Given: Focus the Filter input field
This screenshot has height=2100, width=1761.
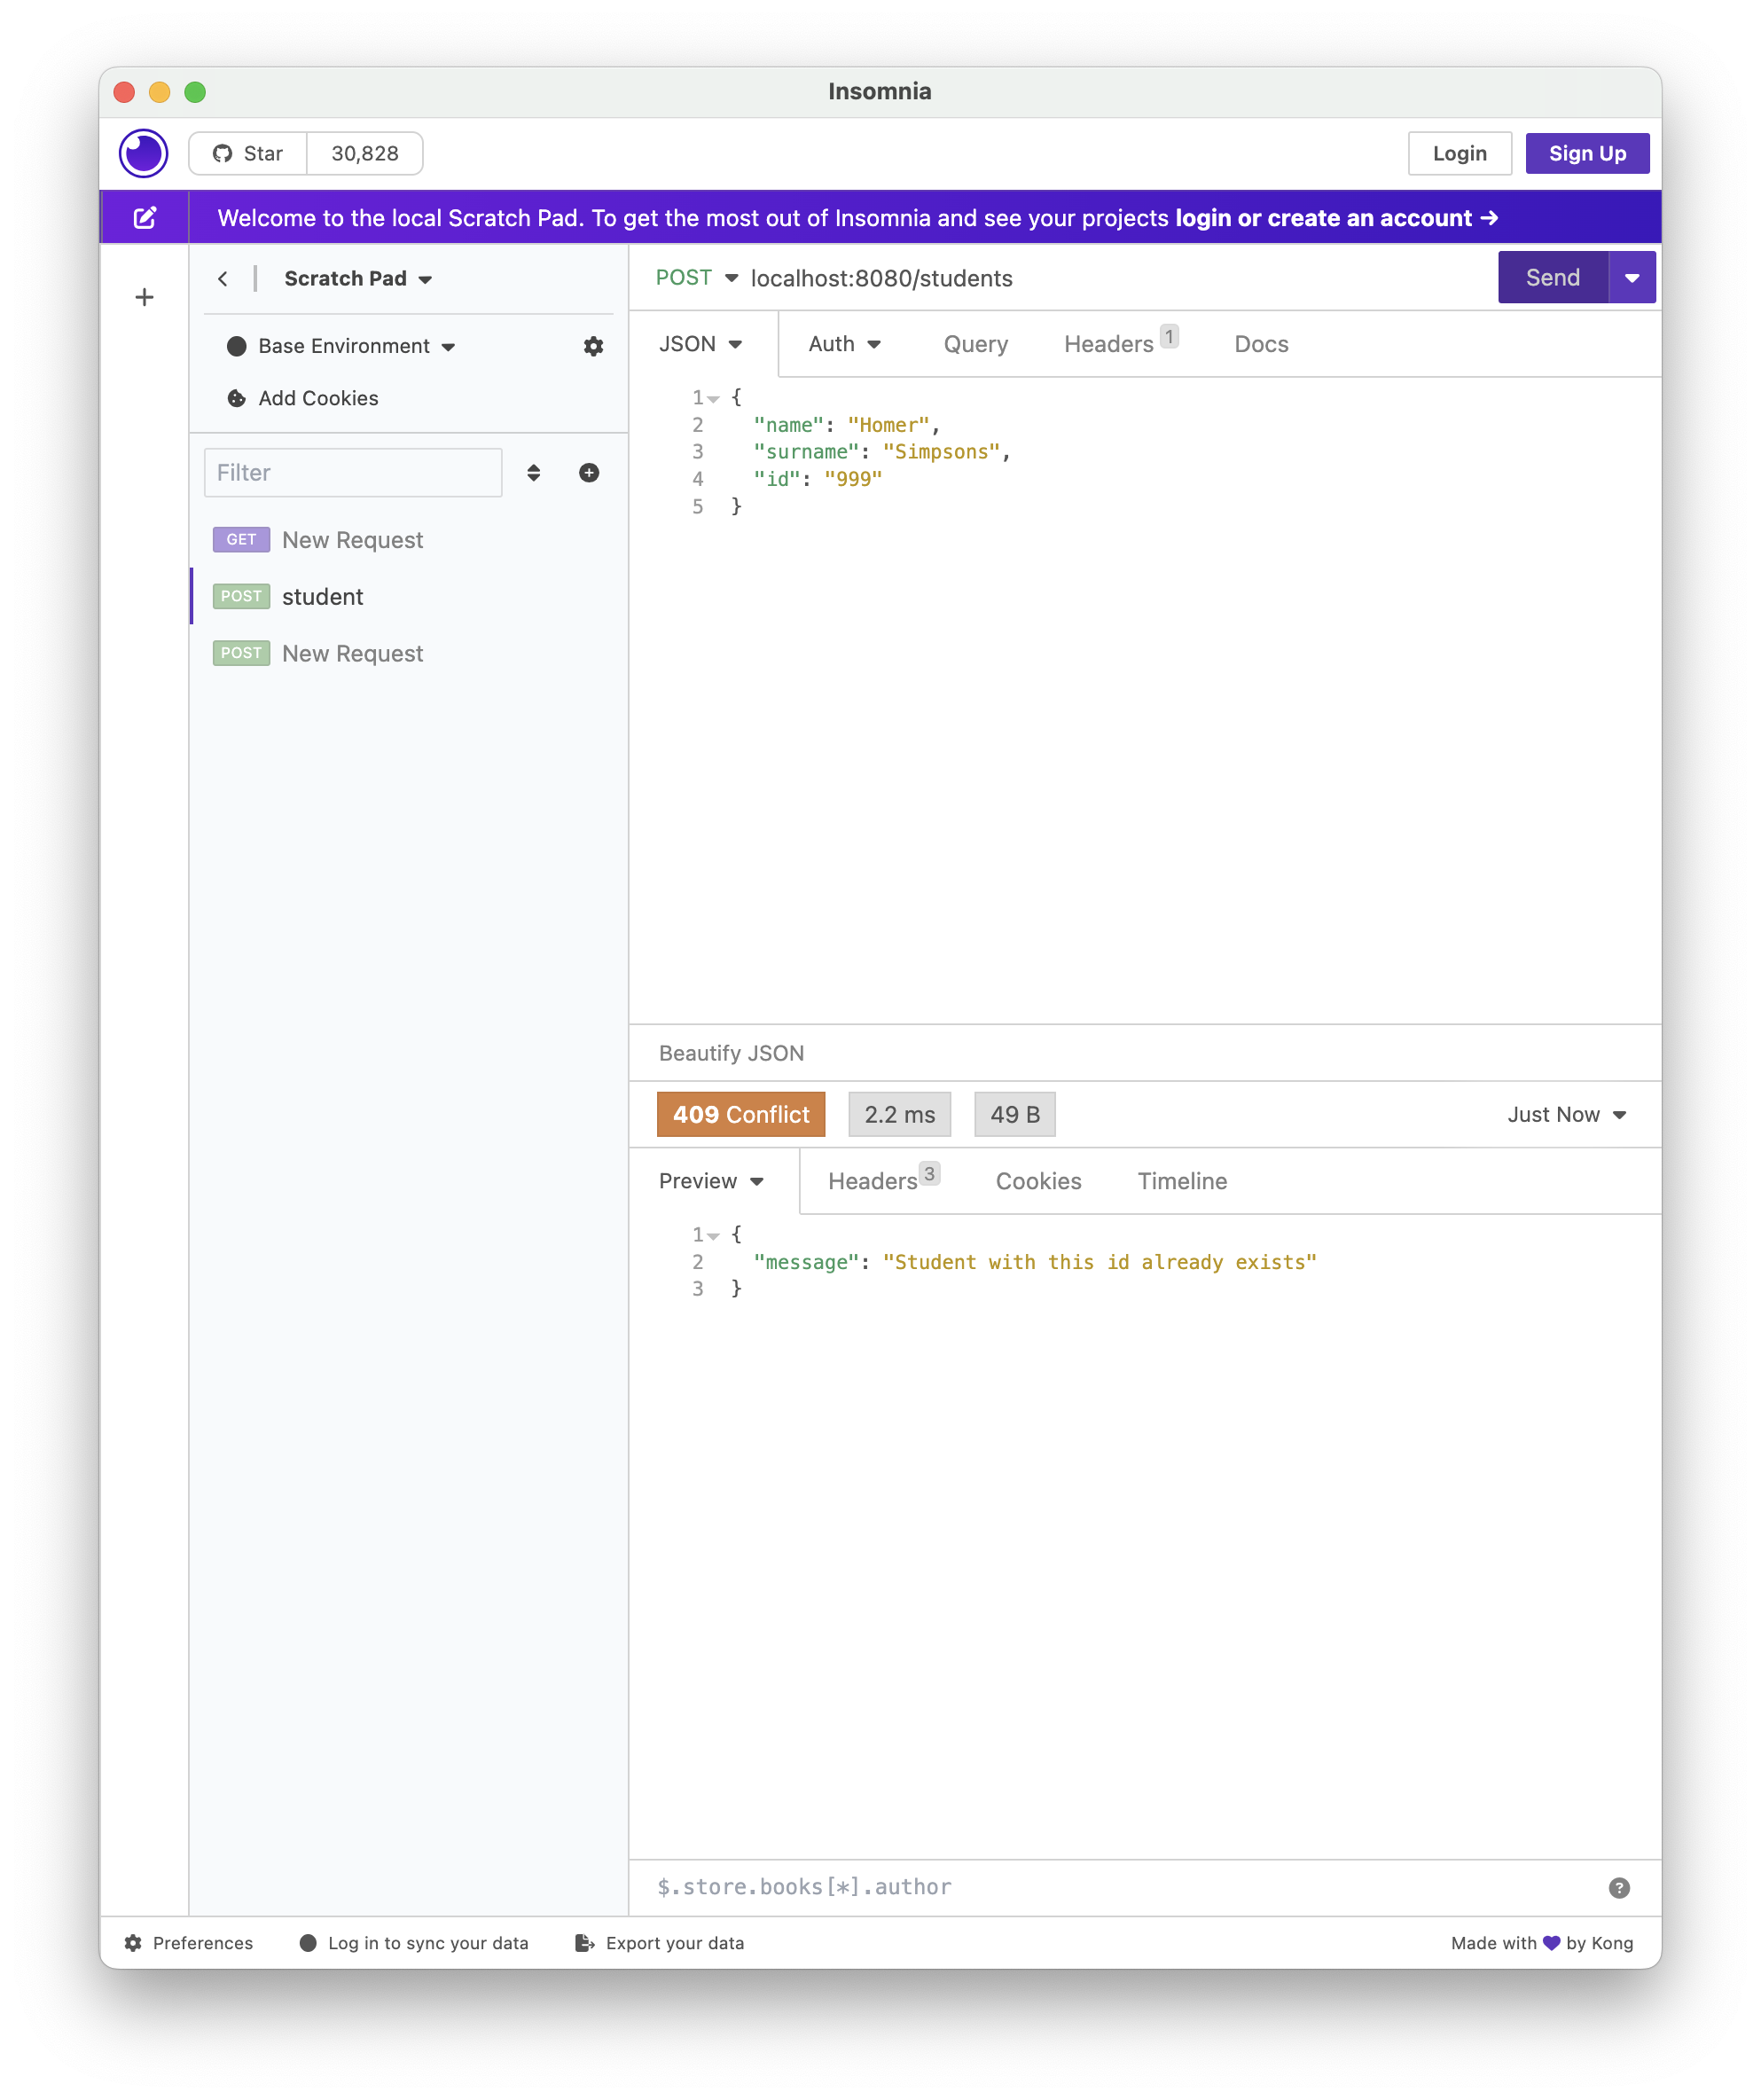Looking at the screenshot, I should [352, 472].
